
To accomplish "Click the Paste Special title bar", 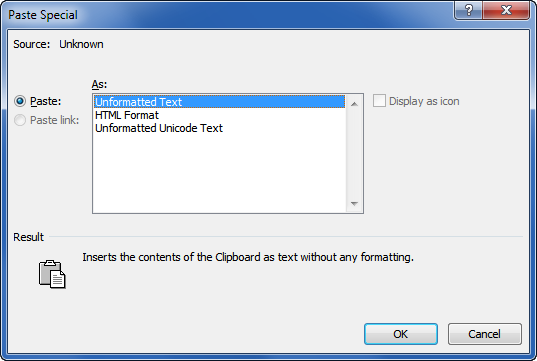I will pyautogui.click(x=226, y=15).
